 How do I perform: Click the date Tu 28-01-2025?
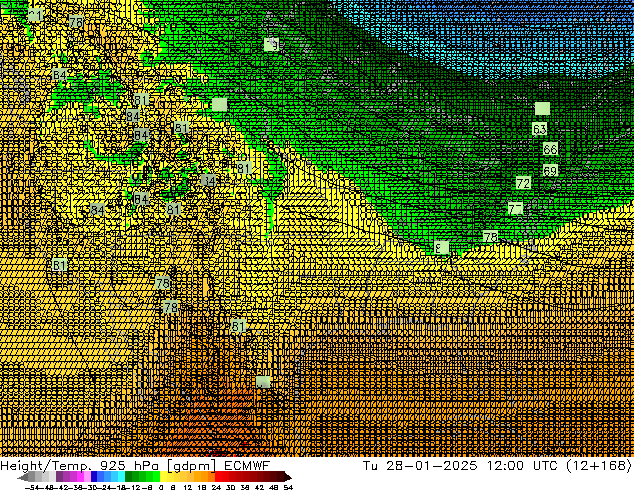(x=420, y=465)
